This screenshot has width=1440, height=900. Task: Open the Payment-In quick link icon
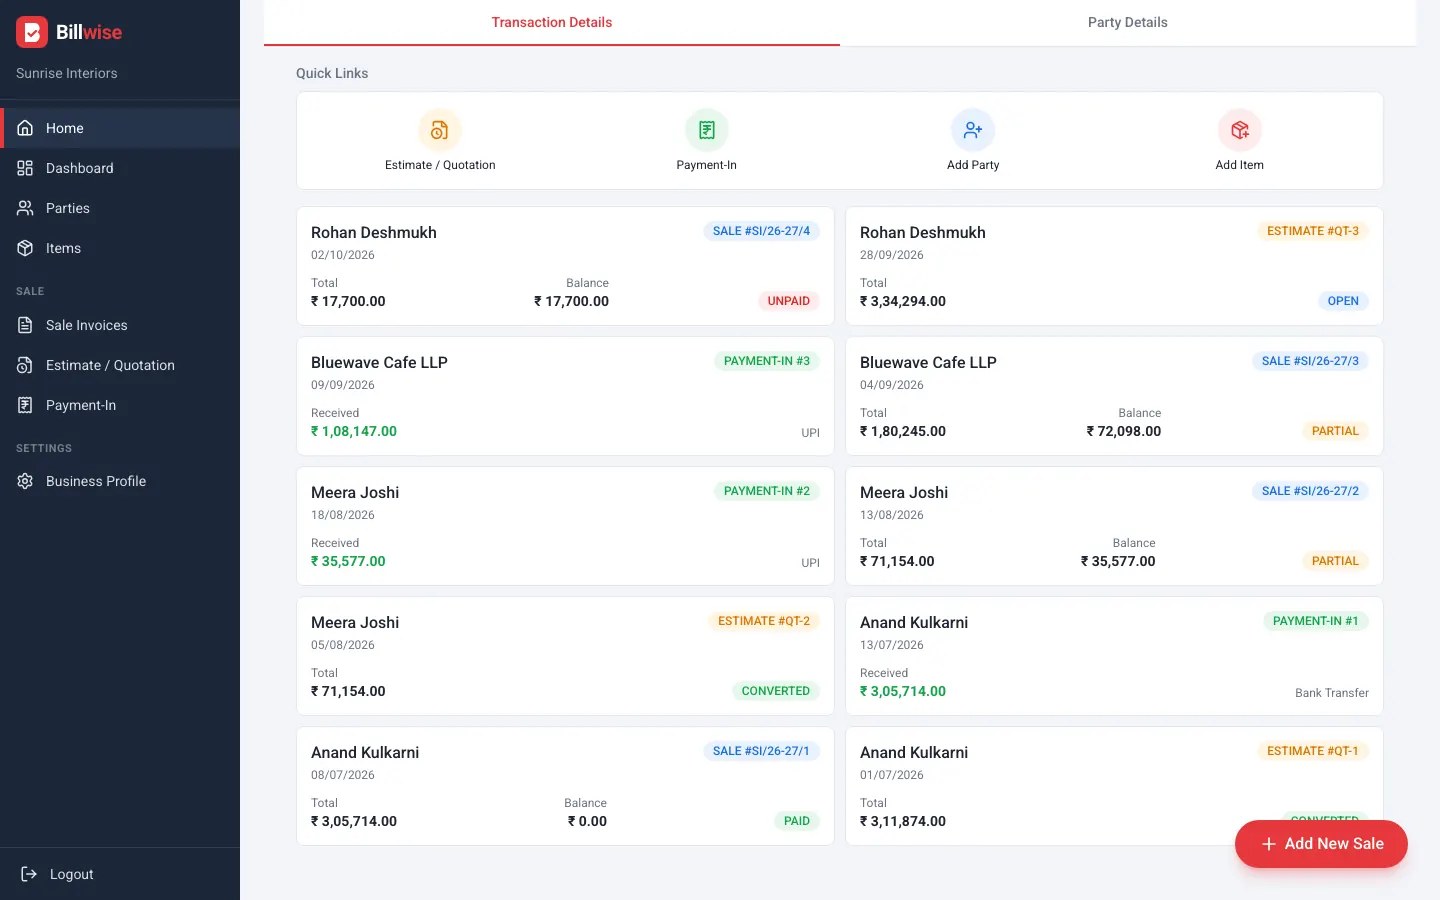[707, 130]
